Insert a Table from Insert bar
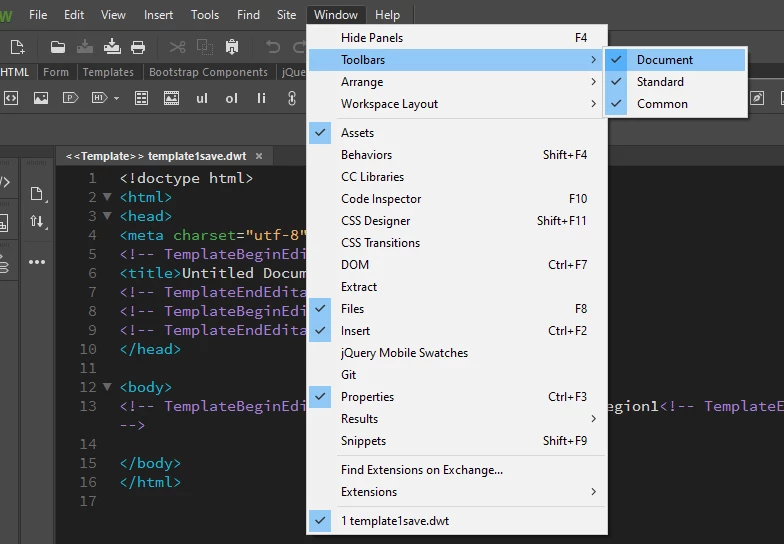 (142, 98)
